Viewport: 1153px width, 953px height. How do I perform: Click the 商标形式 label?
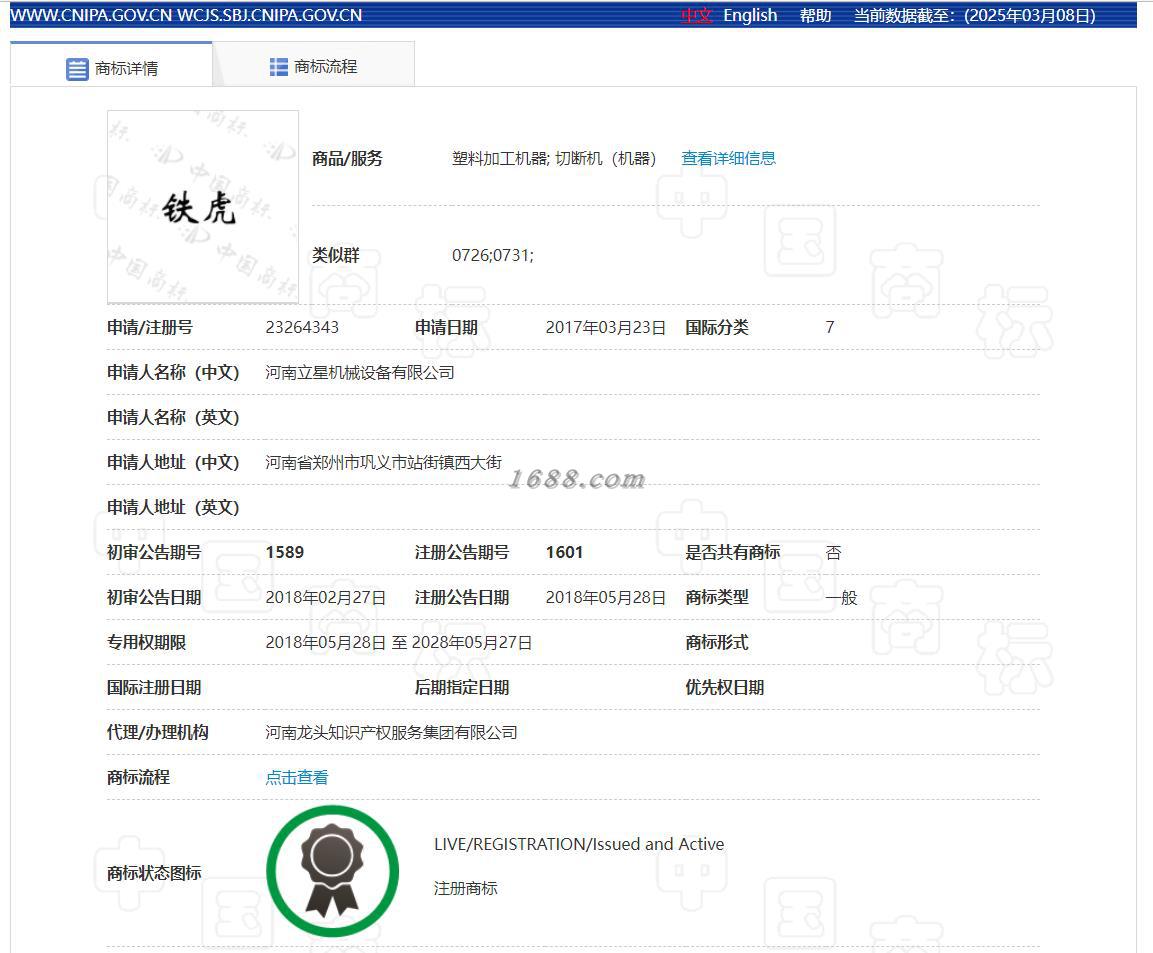pyautogui.click(x=717, y=643)
